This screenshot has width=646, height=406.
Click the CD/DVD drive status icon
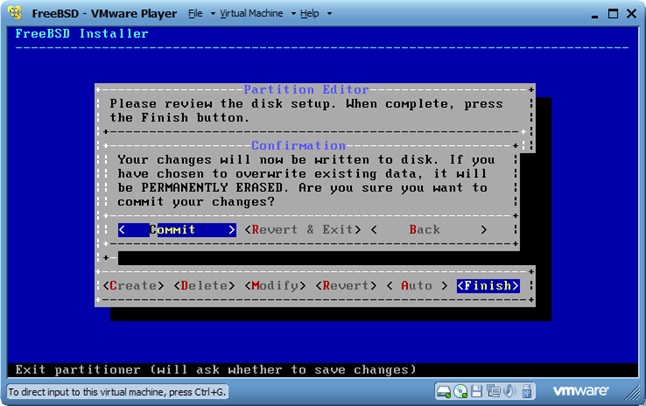[461, 391]
